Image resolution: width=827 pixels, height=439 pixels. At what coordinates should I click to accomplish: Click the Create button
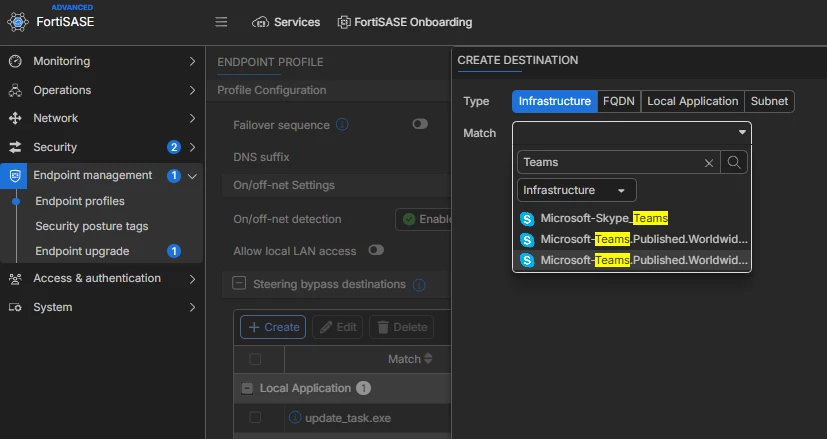(x=273, y=327)
